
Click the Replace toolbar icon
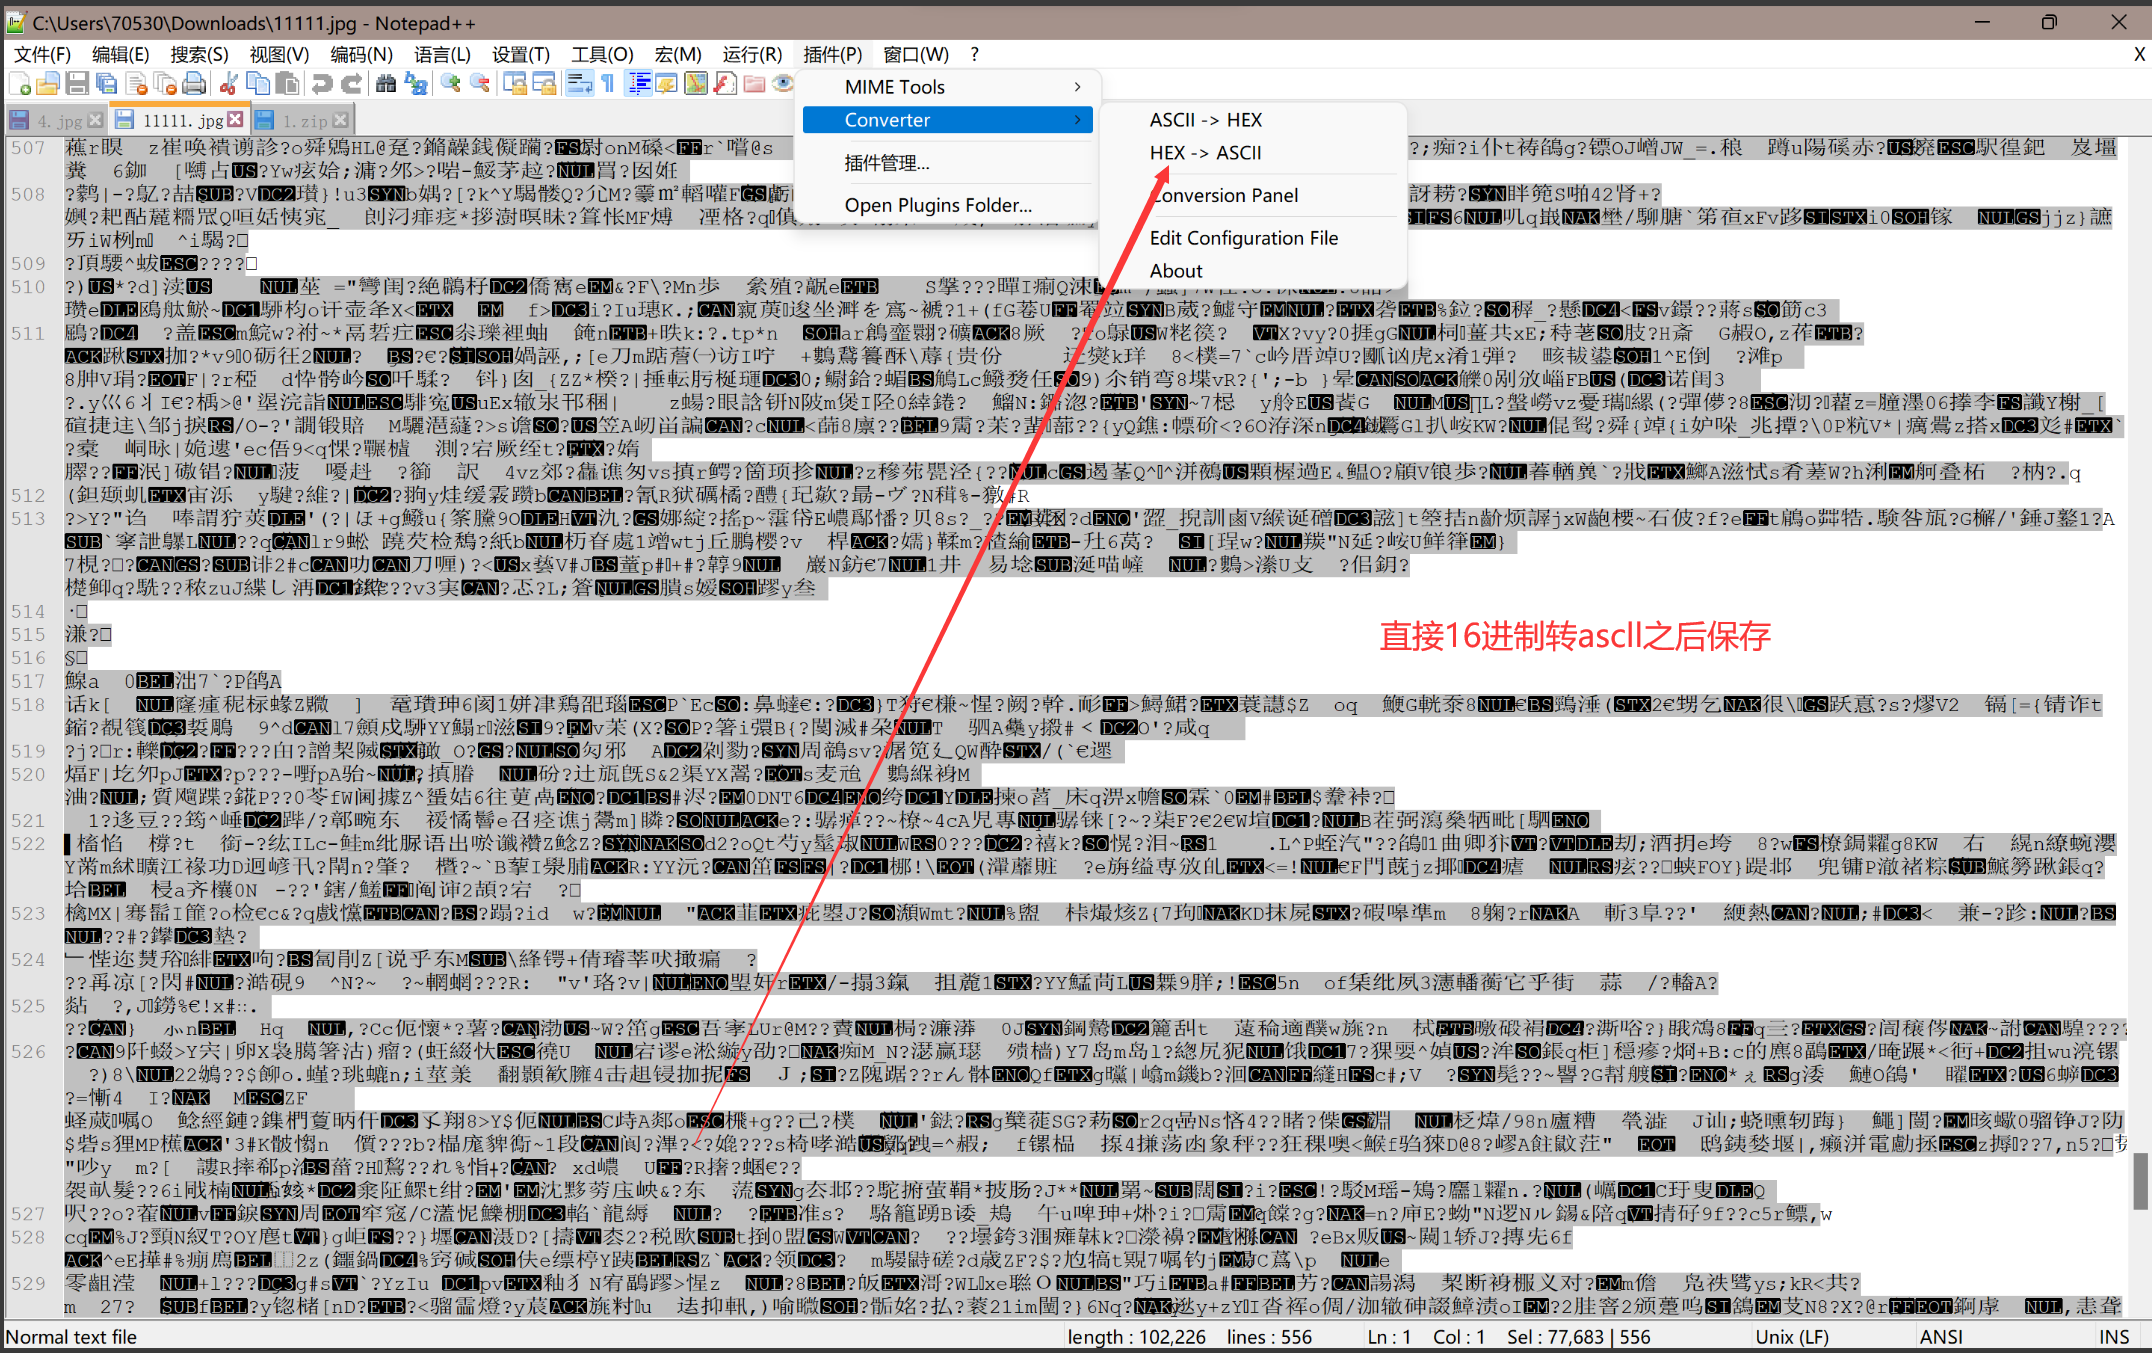pyautogui.click(x=416, y=84)
